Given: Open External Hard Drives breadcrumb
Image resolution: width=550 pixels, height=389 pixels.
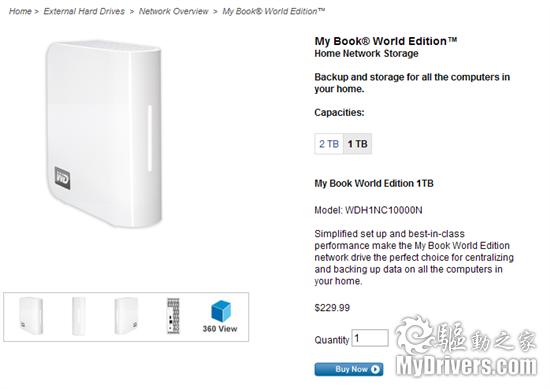Looking at the screenshot, I should click(84, 11).
